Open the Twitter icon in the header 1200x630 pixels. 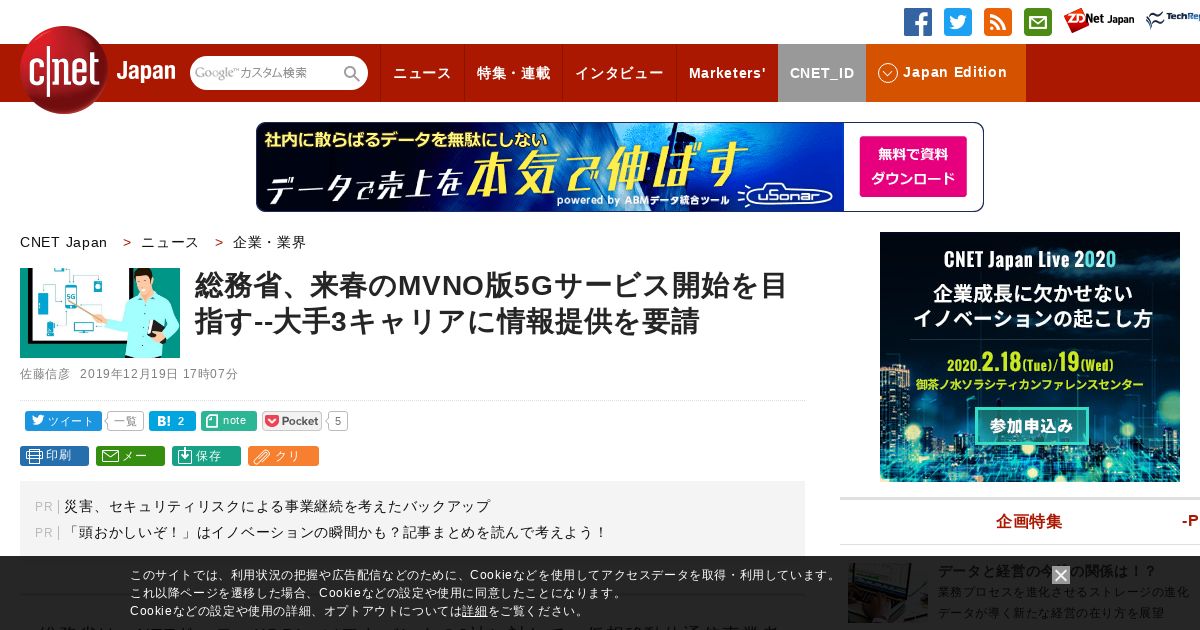[x=958, y=22]
